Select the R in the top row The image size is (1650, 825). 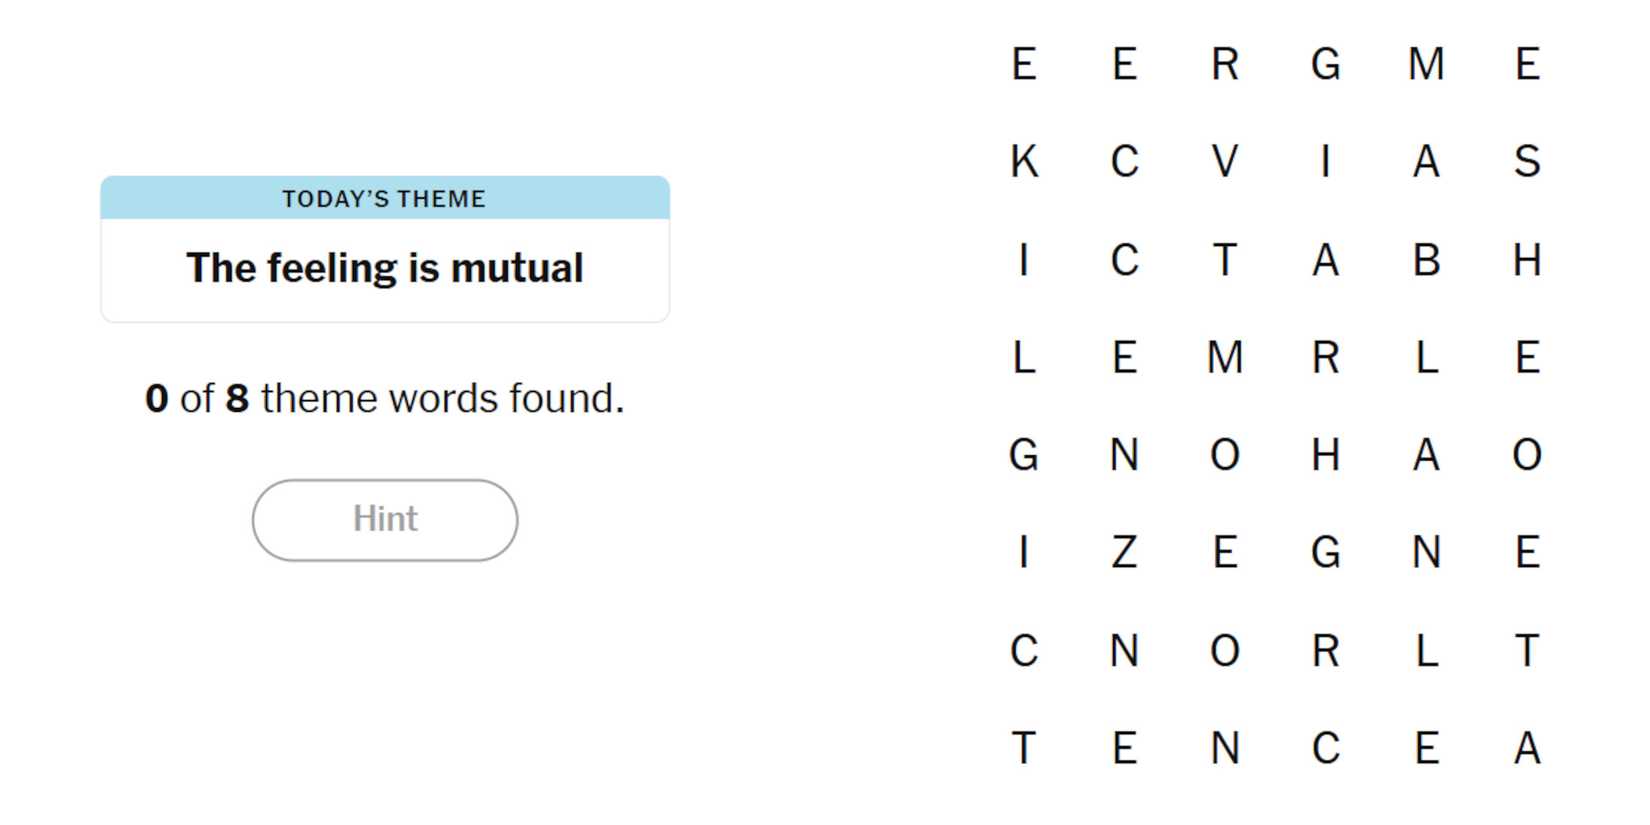click(1225, 64)
